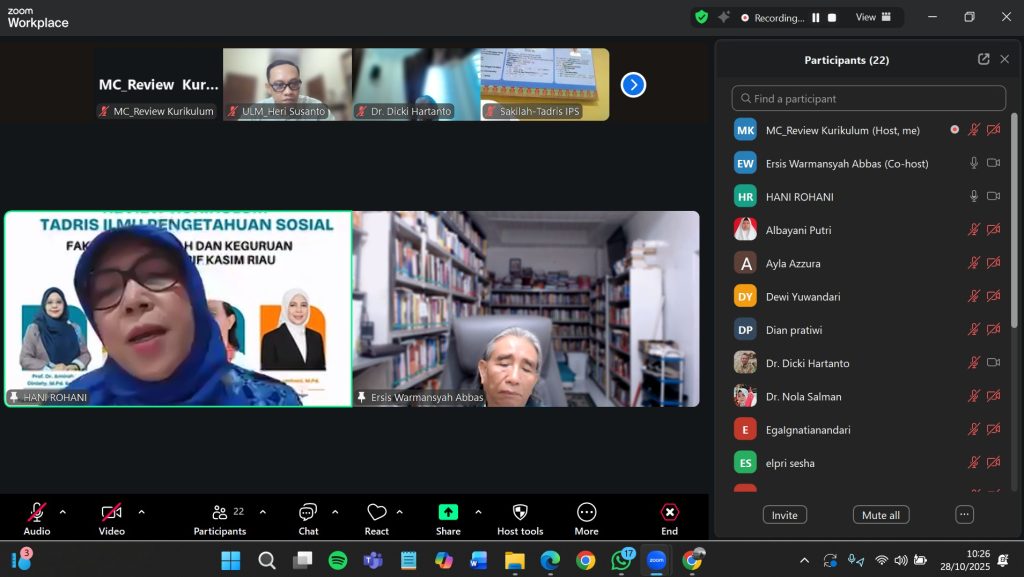Image resolution: width=1024 pixels, height=577 pixels.
Task: Pop out the Participants panel
Action: [984, 60]
